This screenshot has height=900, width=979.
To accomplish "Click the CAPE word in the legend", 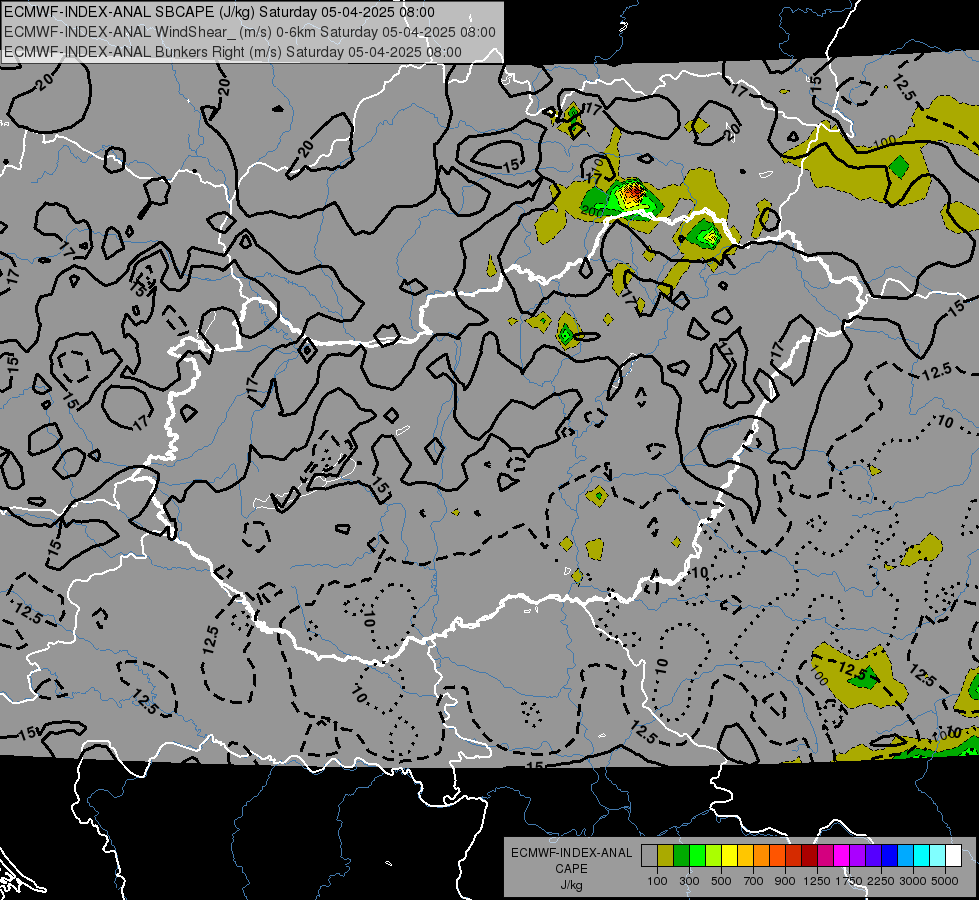I will point(571,869).
